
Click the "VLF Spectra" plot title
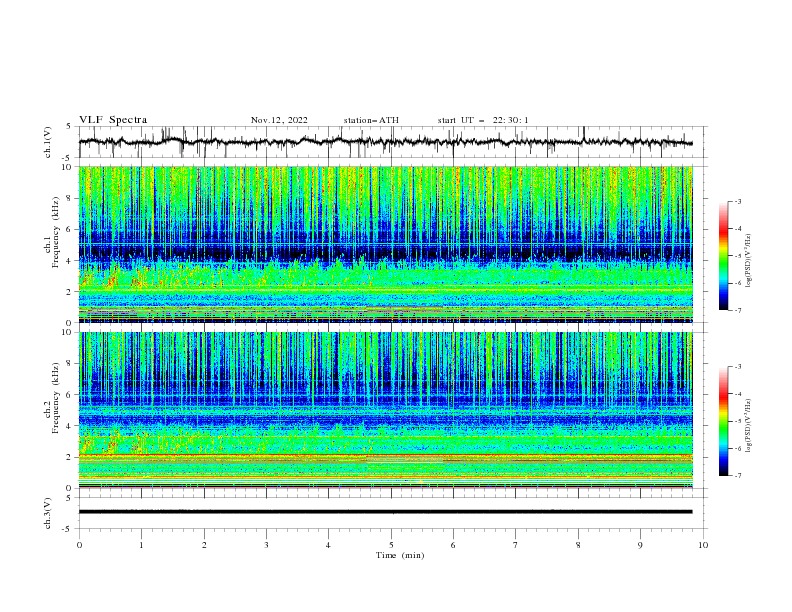click(113, 120)
